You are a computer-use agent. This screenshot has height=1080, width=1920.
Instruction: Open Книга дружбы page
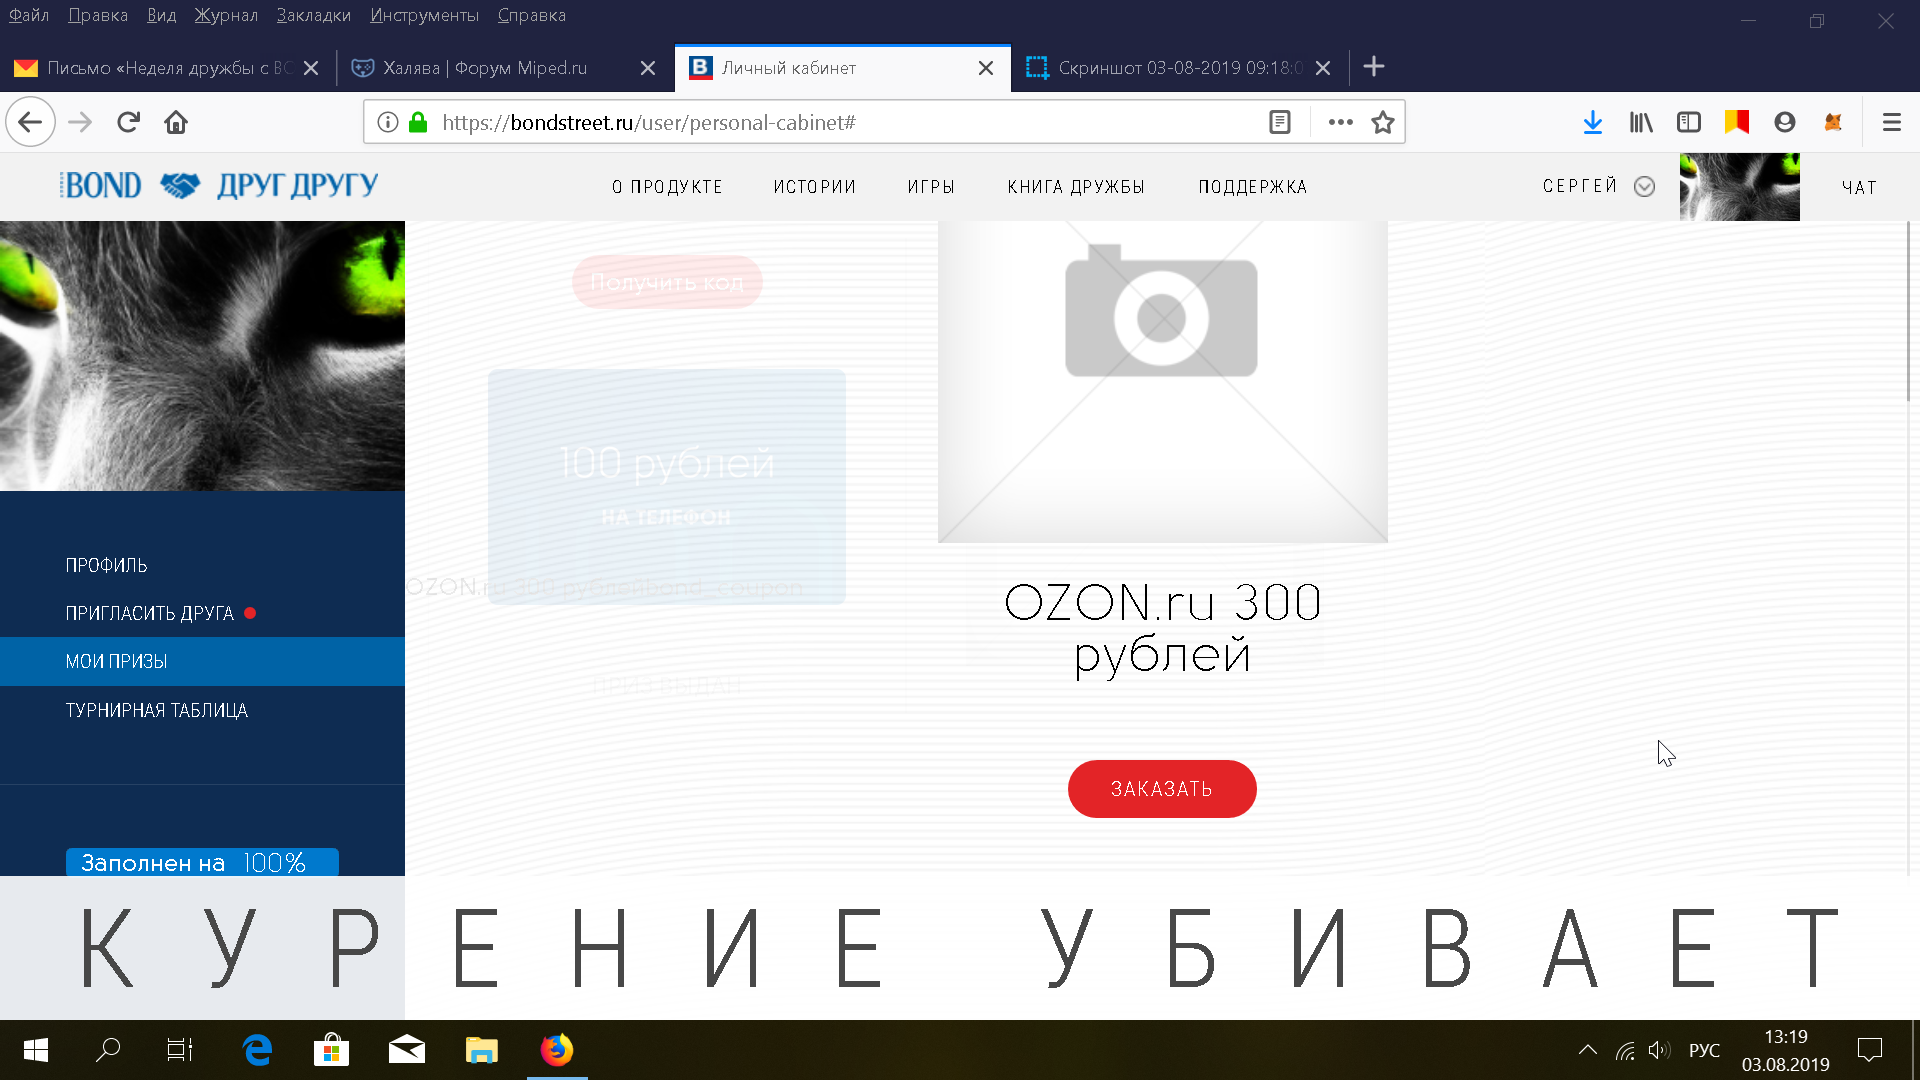click(1076, 187)
